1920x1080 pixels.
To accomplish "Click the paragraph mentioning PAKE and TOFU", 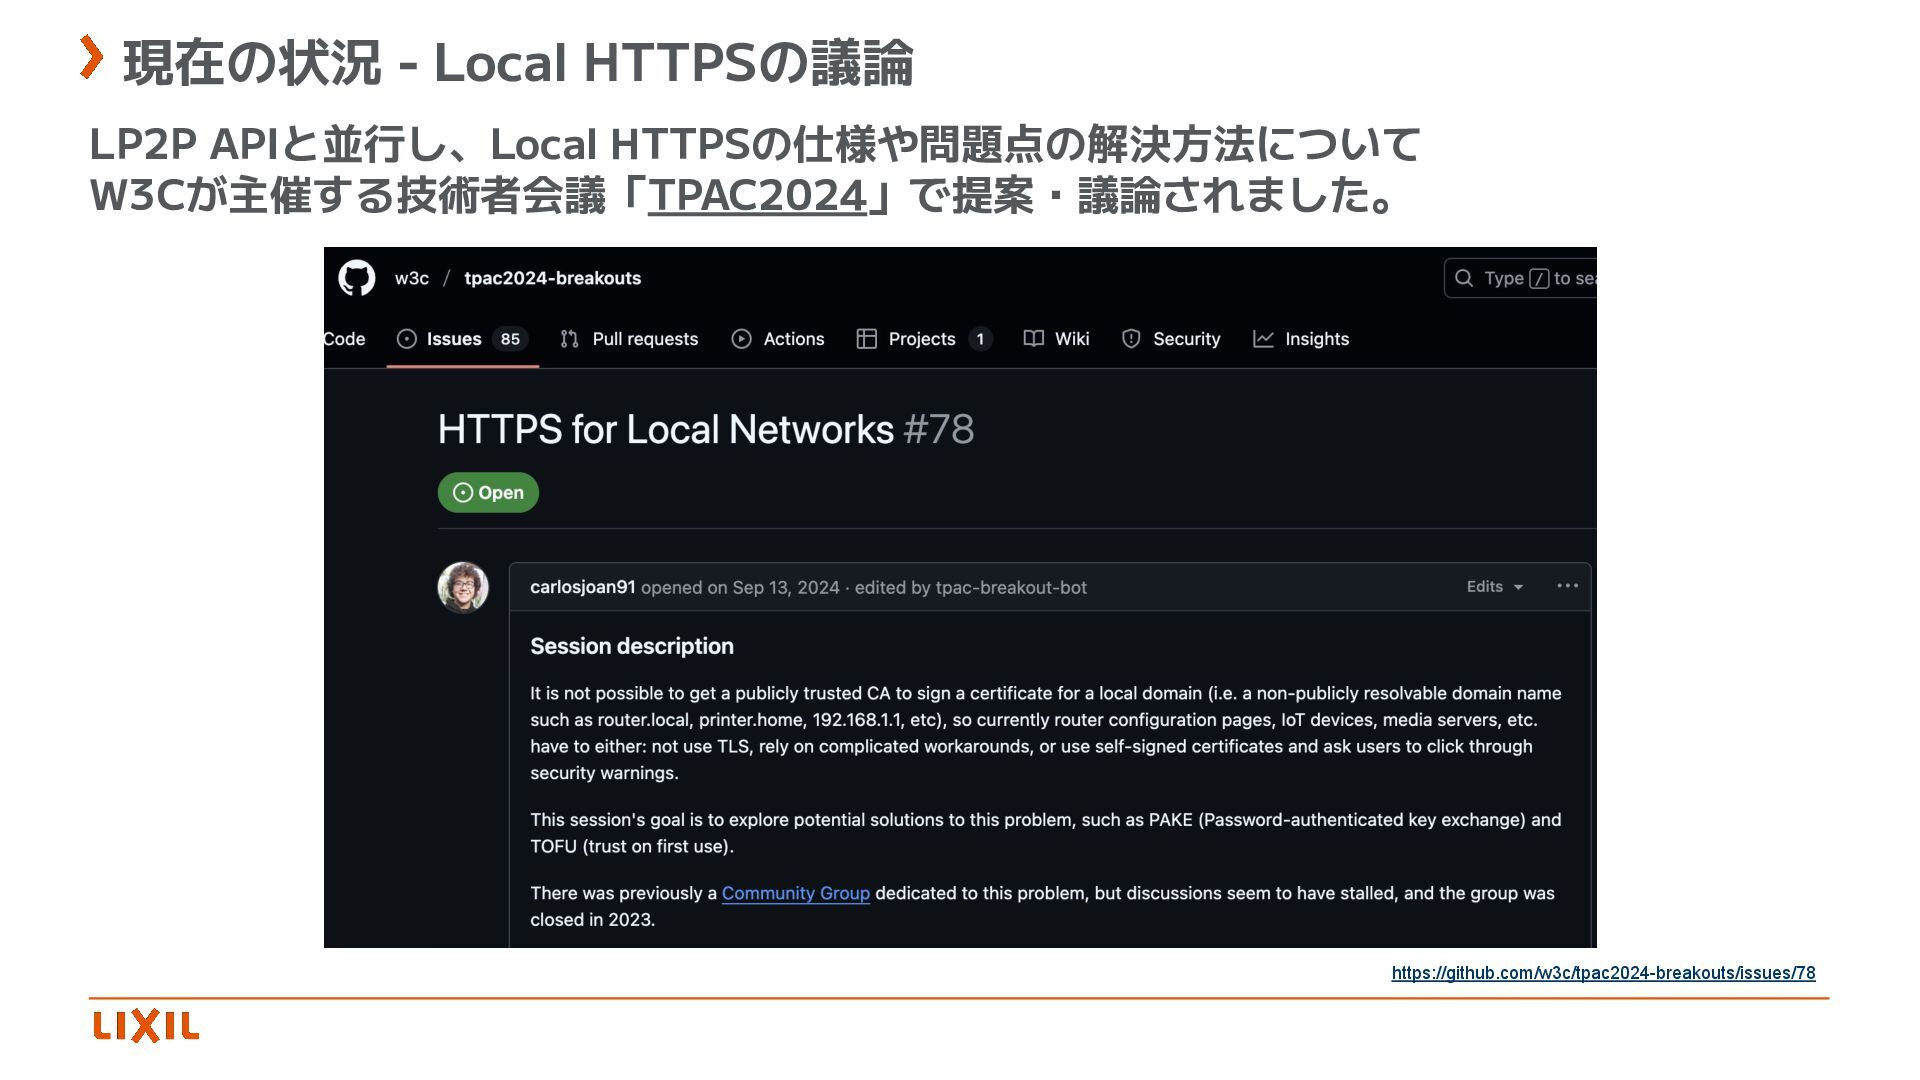I will (x=1046, y=833).
